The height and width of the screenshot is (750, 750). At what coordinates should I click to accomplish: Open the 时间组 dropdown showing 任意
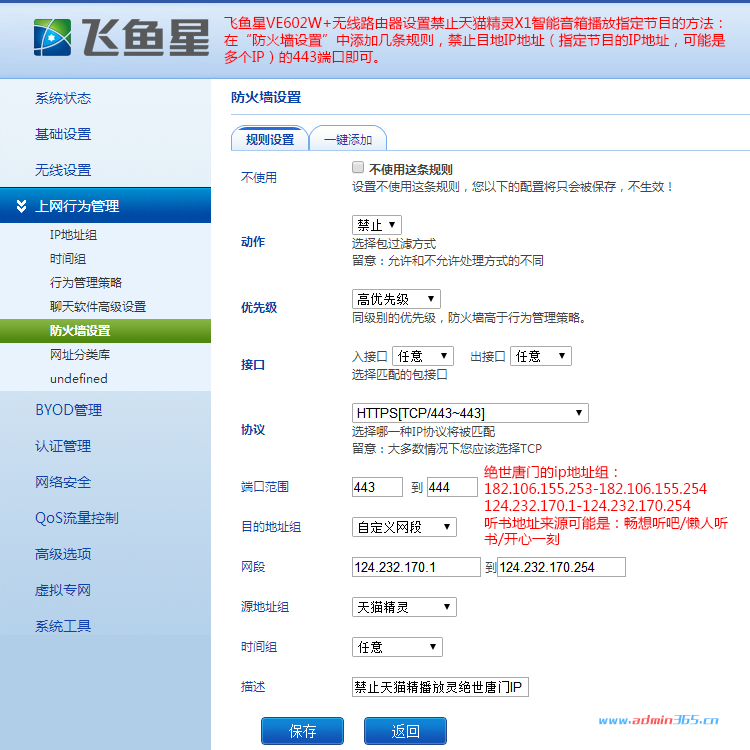pos(397,647)
